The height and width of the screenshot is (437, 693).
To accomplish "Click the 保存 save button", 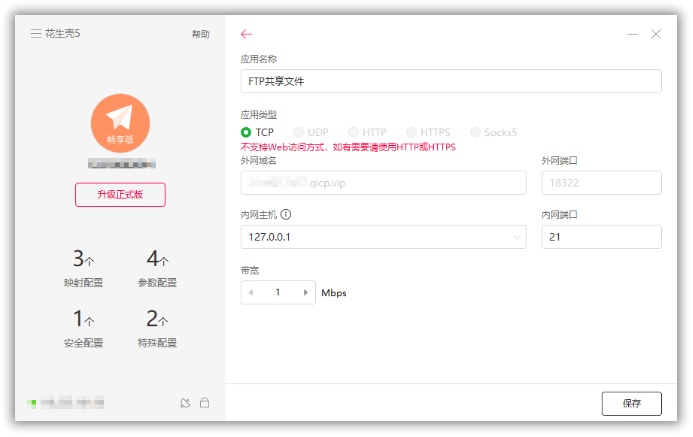I will pos(631,404).
